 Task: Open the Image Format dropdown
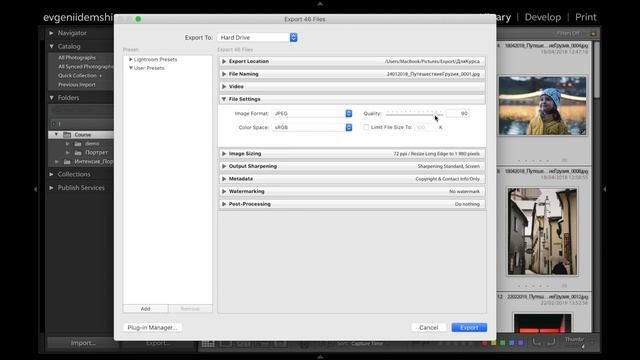(x=312, y=113)
